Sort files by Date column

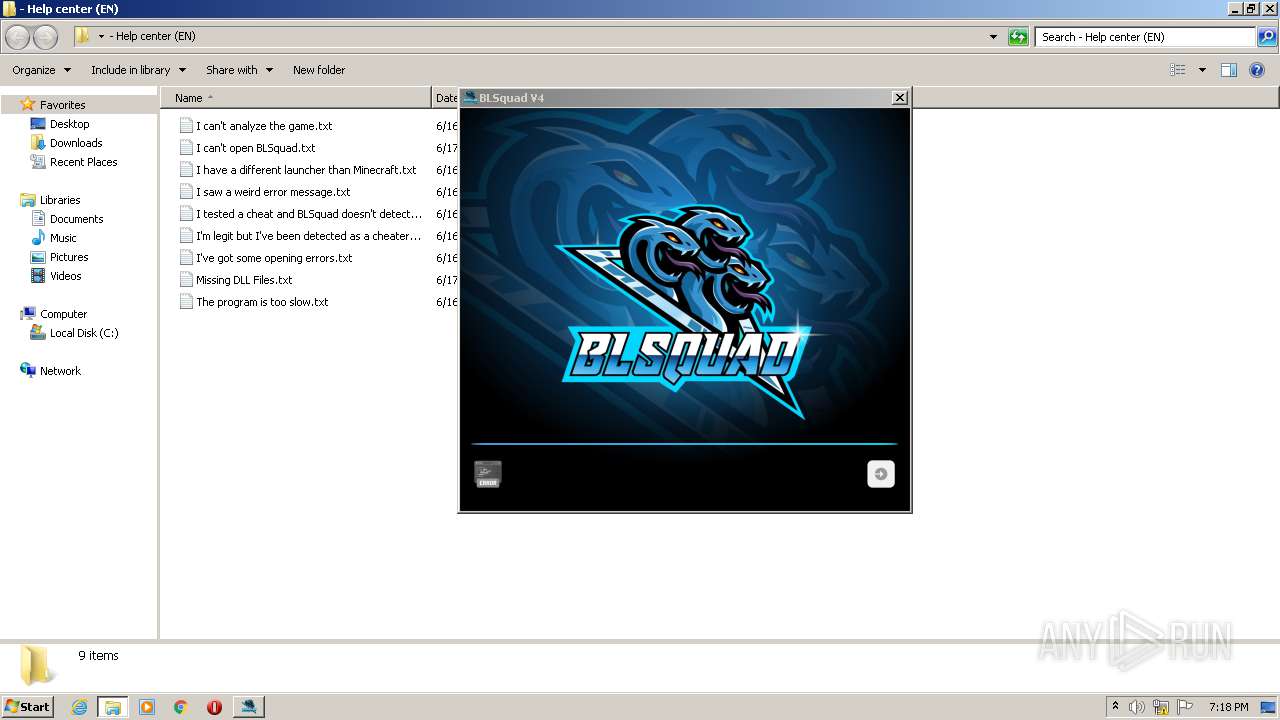[446, 98]
